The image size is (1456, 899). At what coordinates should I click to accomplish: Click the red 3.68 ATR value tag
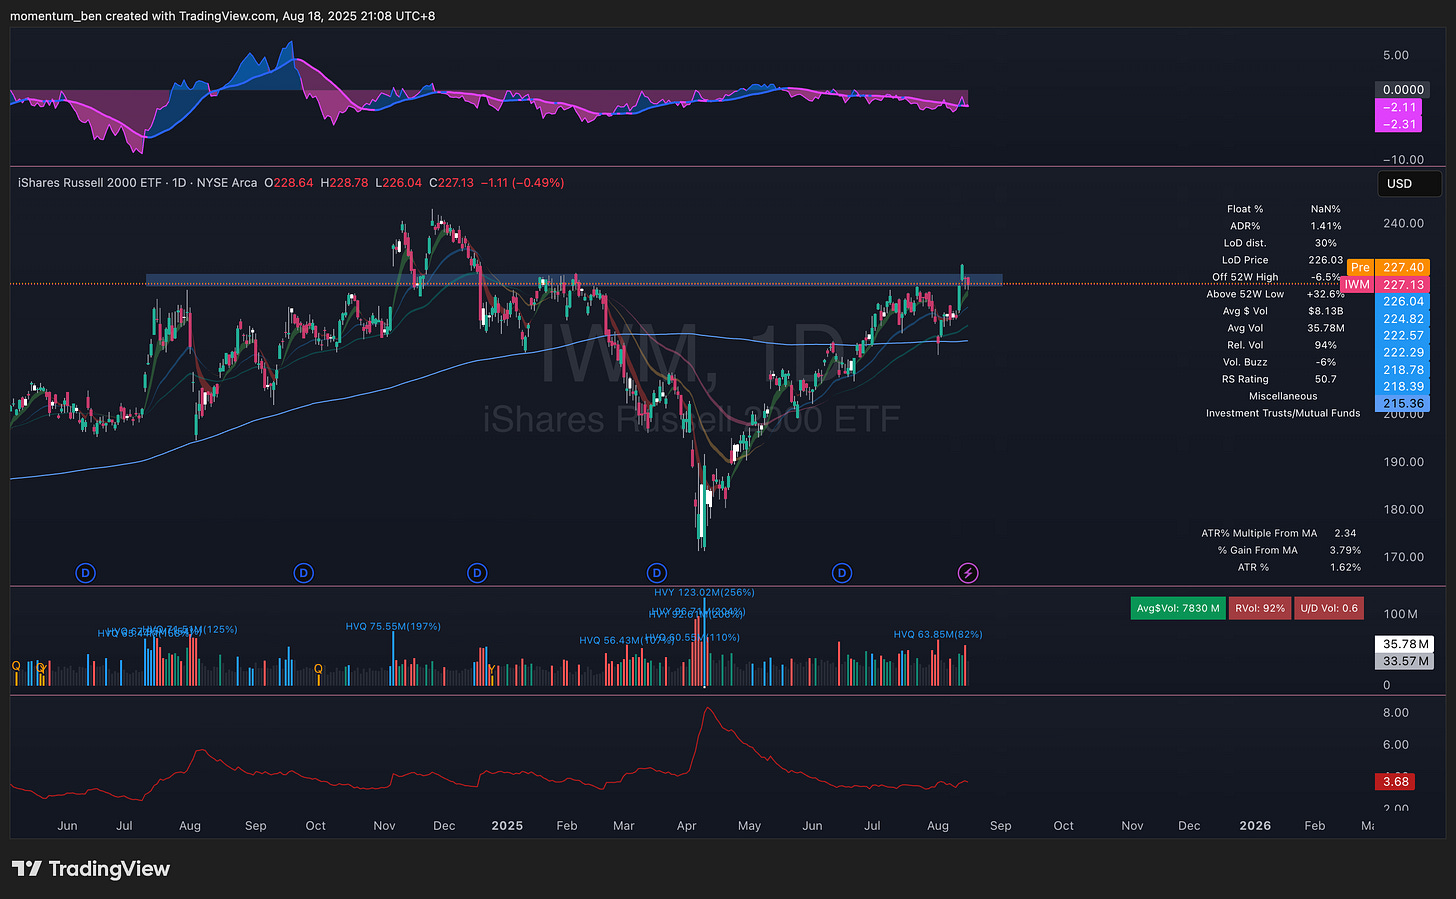[1396, 782]
